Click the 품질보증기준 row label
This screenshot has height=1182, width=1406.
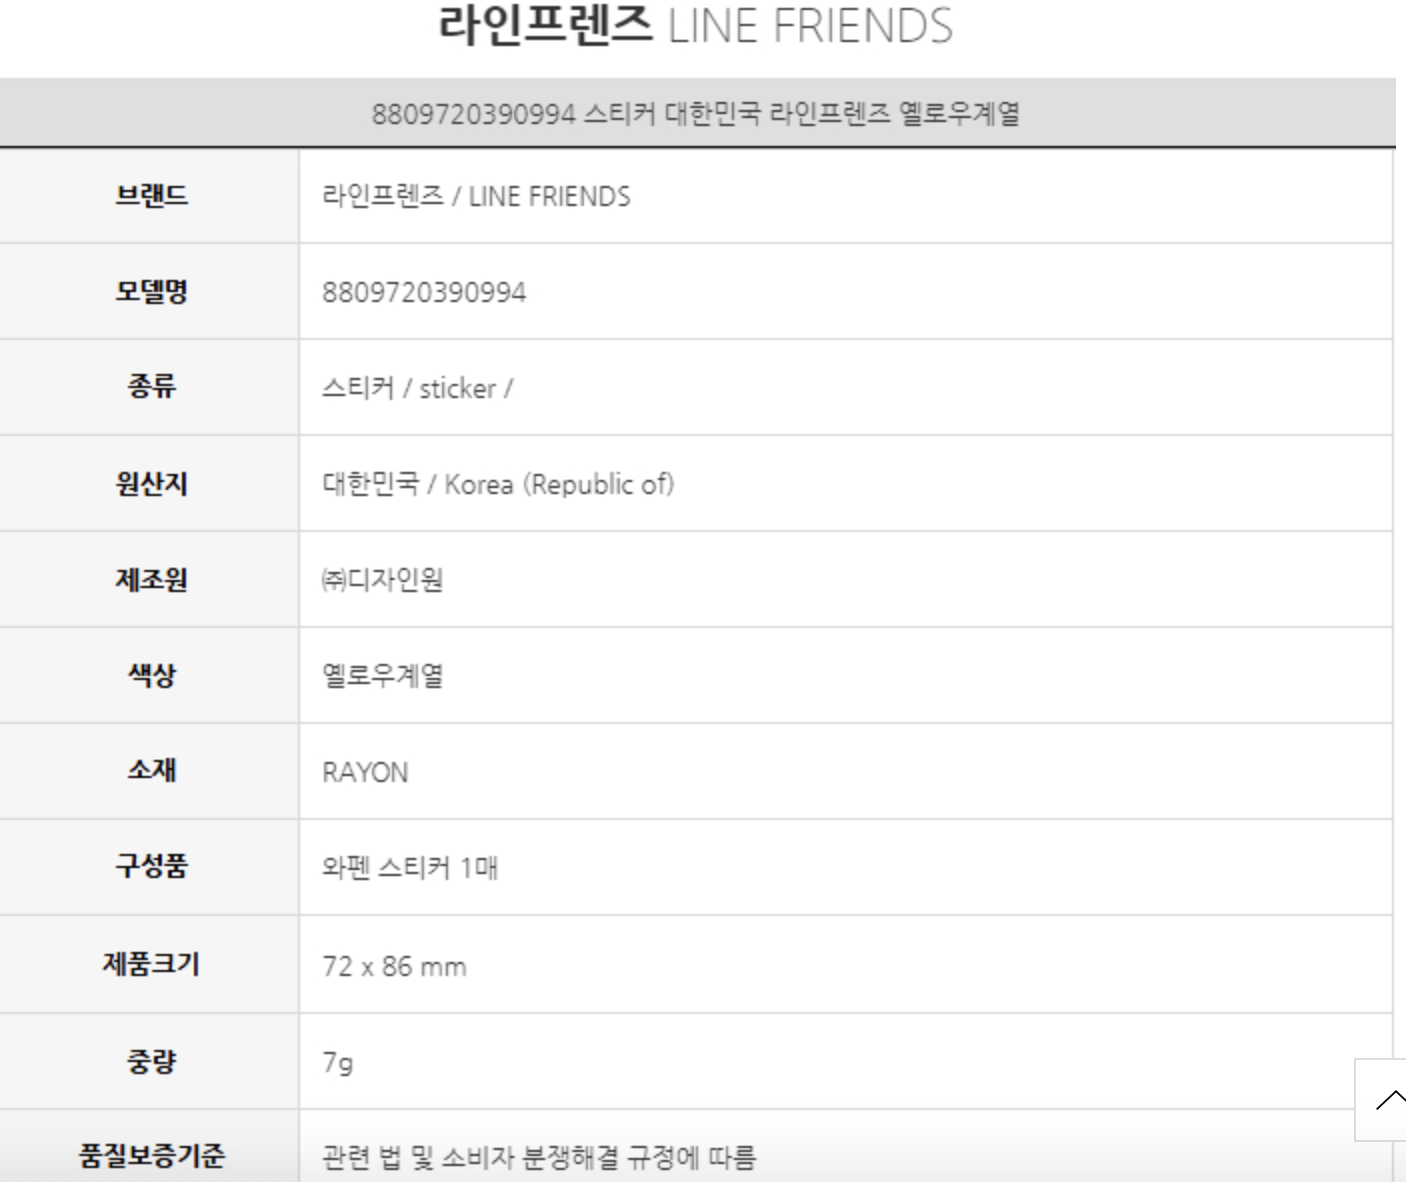coord(151,1156)
